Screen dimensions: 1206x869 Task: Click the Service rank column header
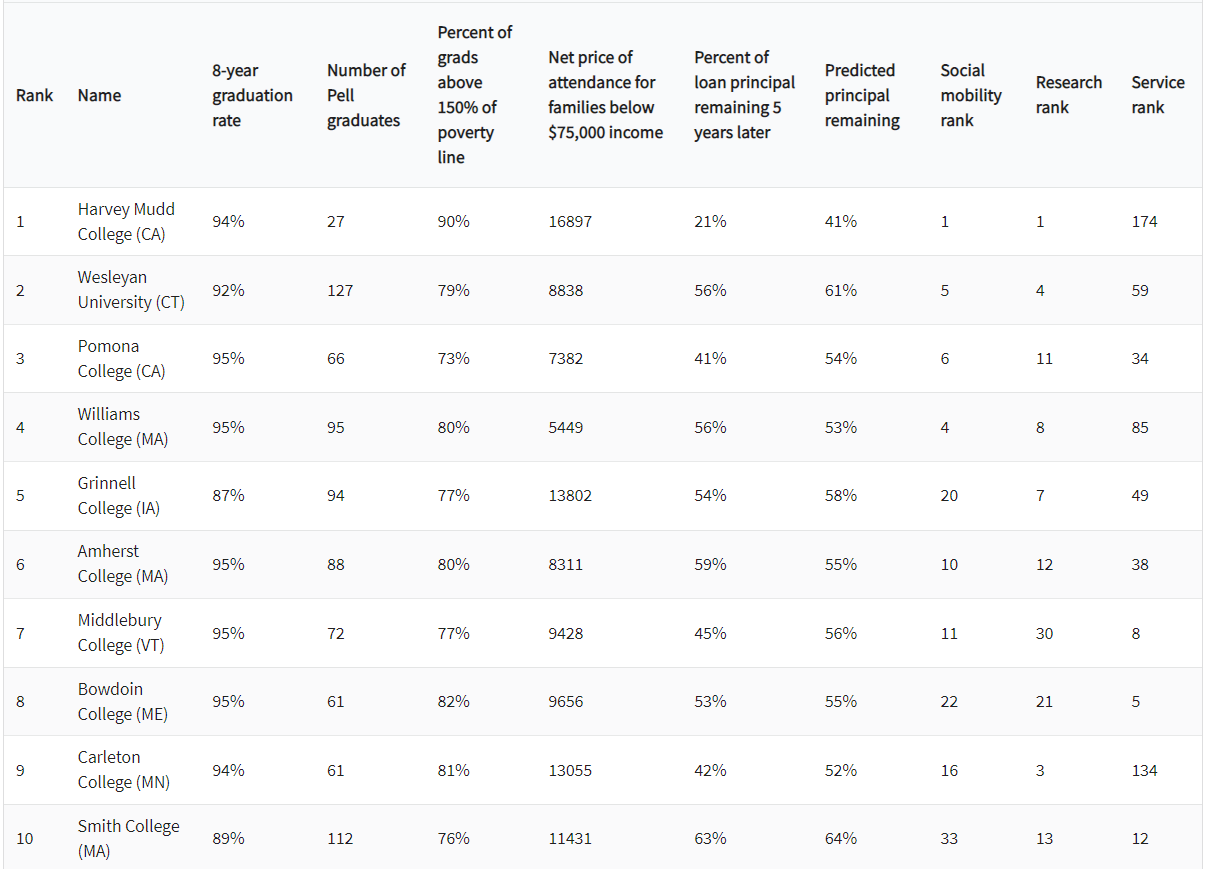click(1158, 95)
